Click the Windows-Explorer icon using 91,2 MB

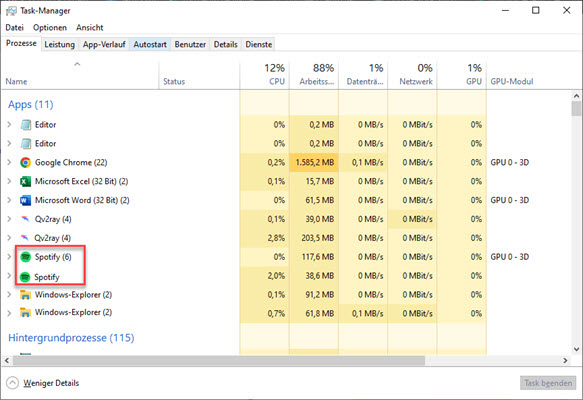point(25,295)
